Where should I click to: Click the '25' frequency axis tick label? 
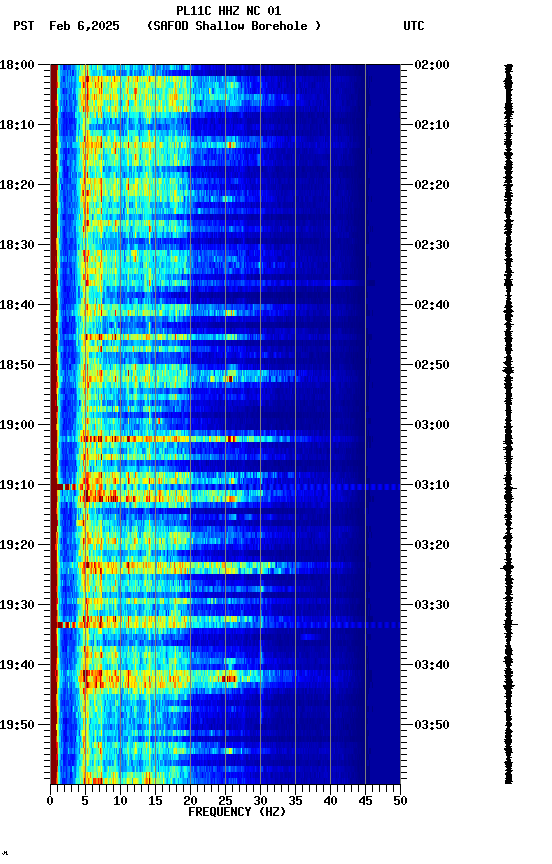point(225,801)
